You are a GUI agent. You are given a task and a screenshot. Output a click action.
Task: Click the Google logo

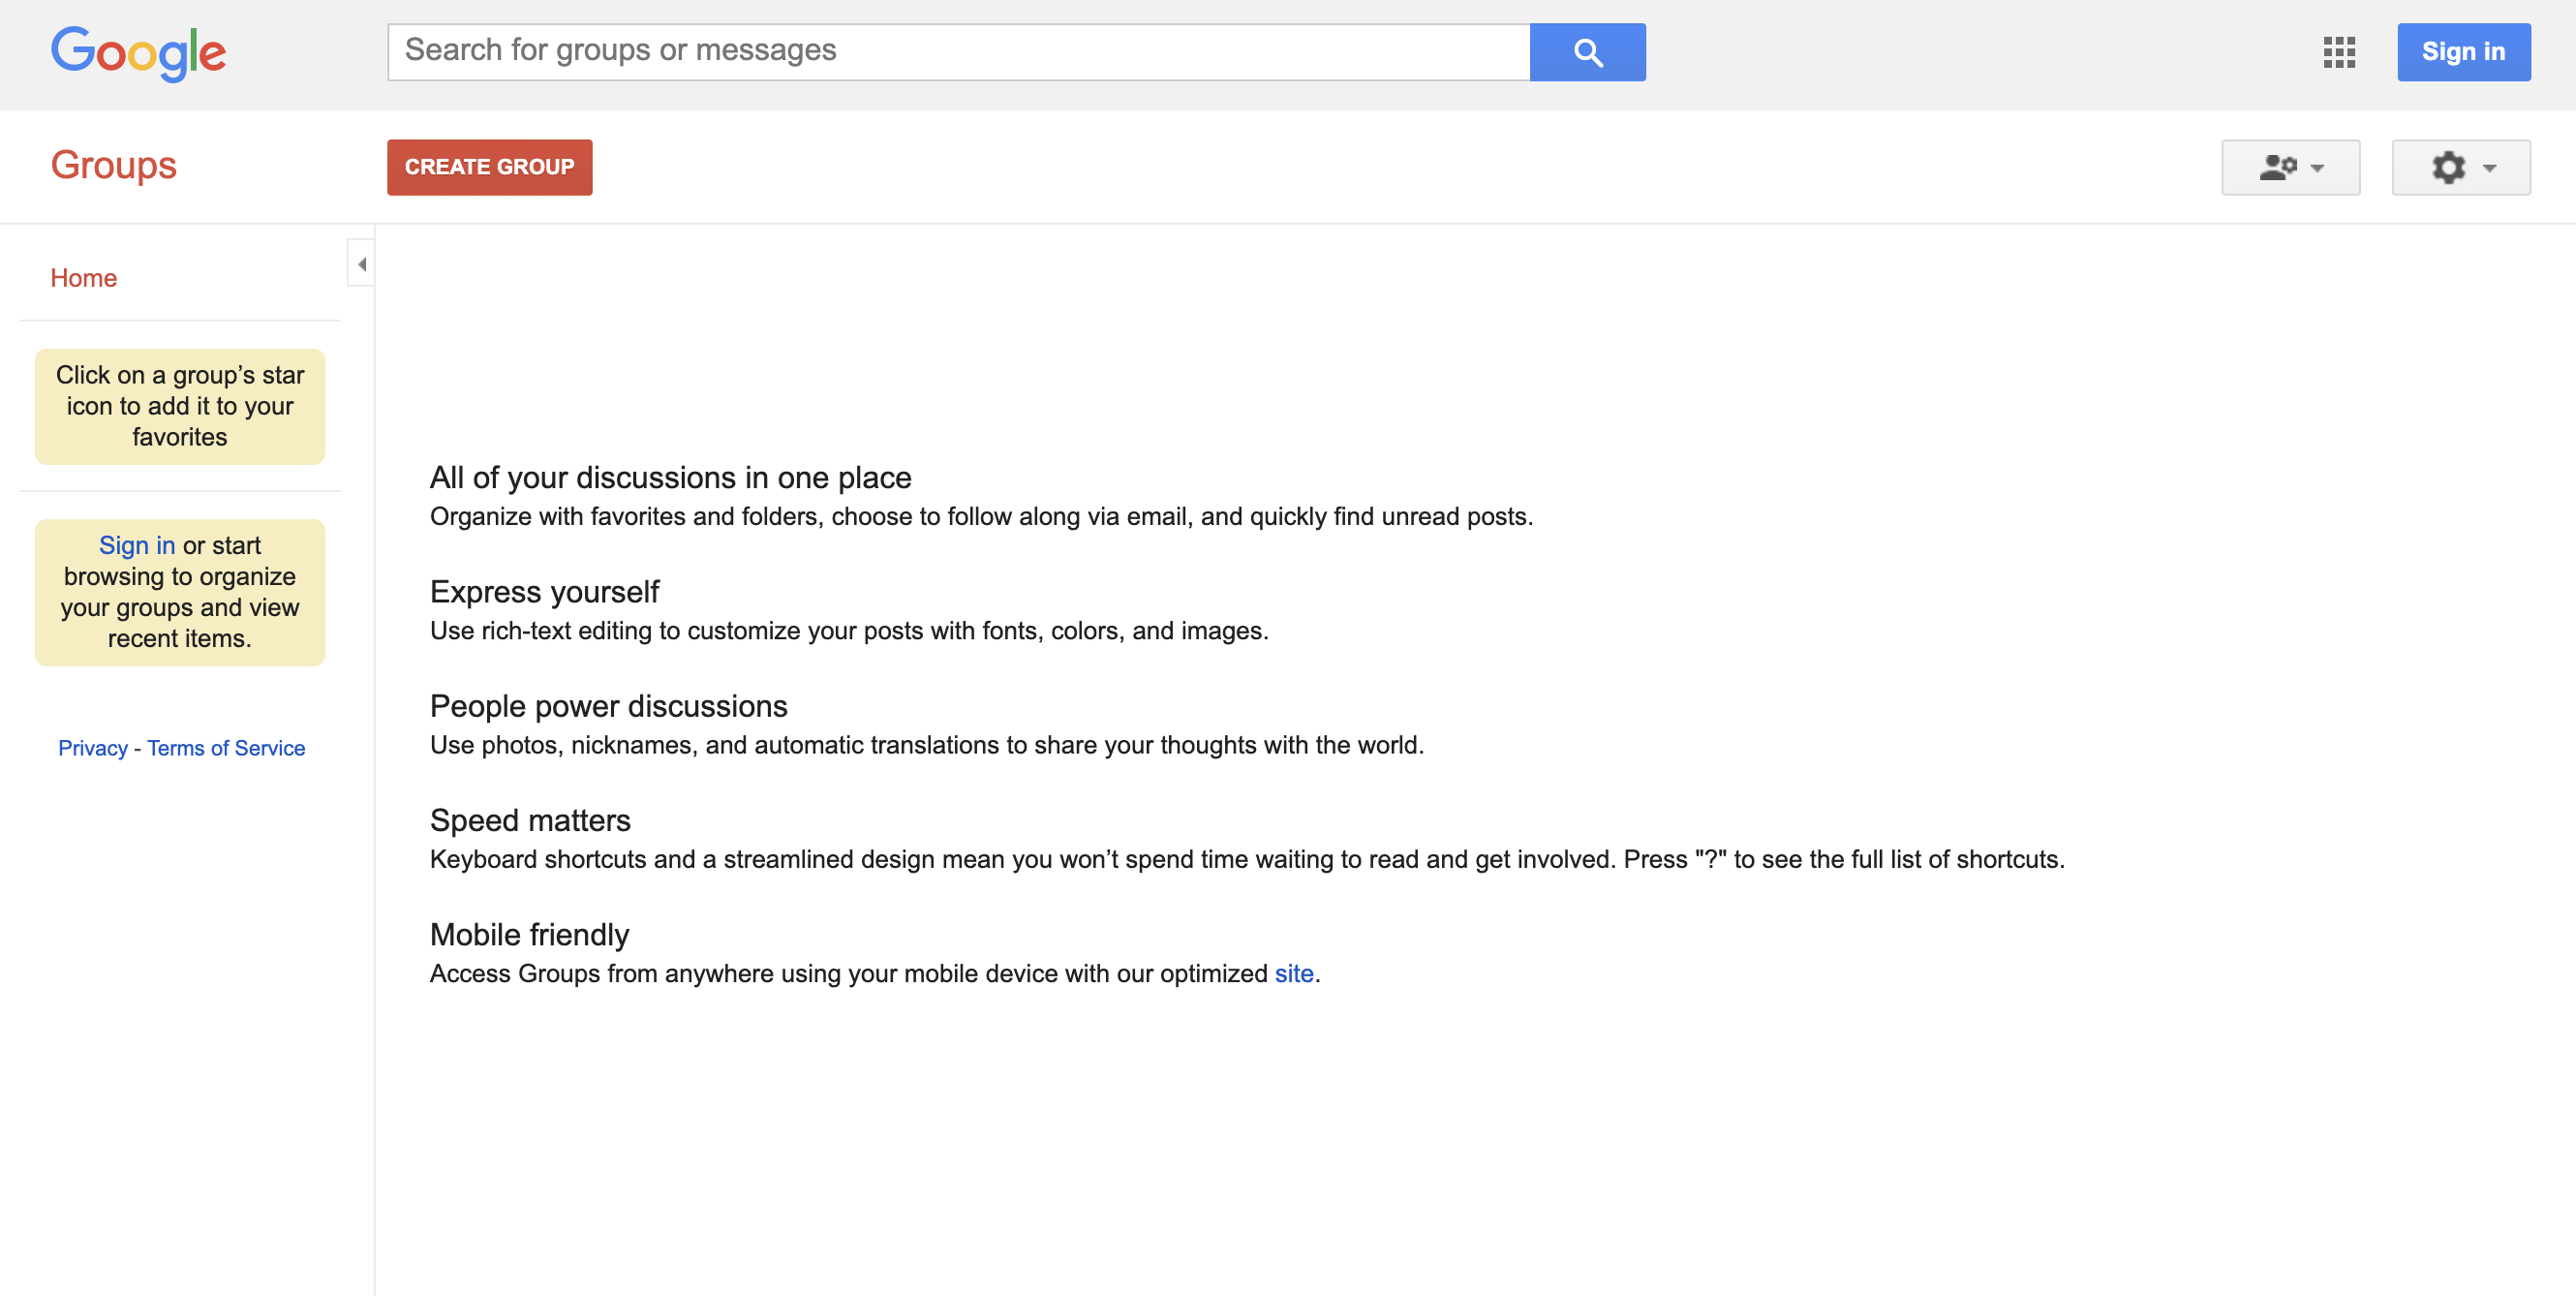point(138,52)
